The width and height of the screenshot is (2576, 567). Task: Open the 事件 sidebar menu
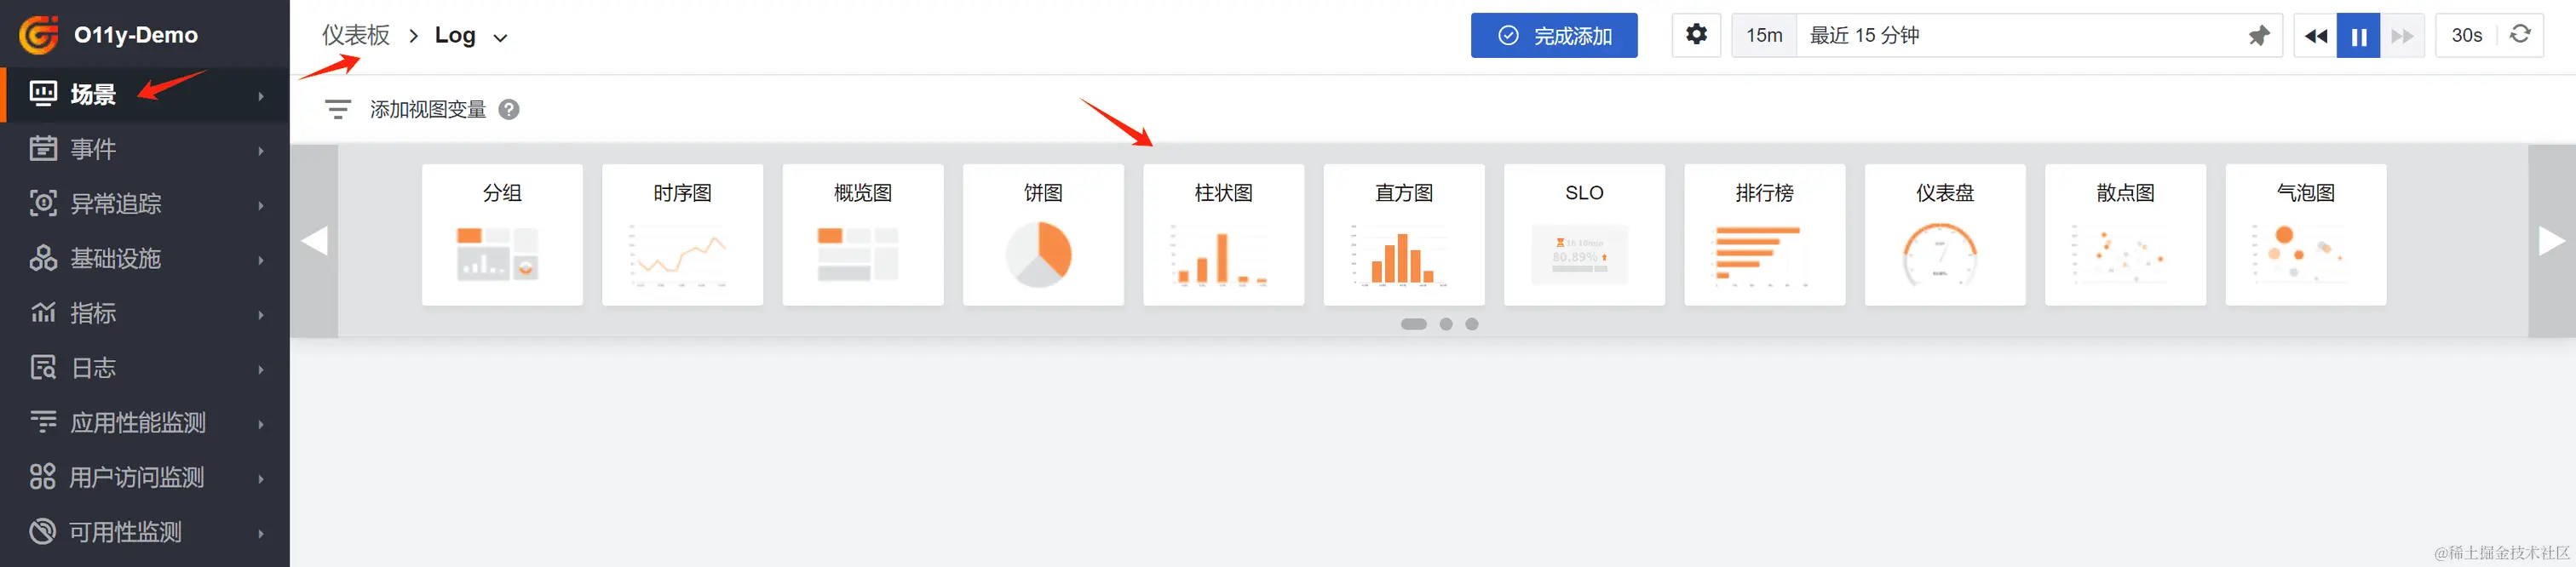click(x=145, y=150)
